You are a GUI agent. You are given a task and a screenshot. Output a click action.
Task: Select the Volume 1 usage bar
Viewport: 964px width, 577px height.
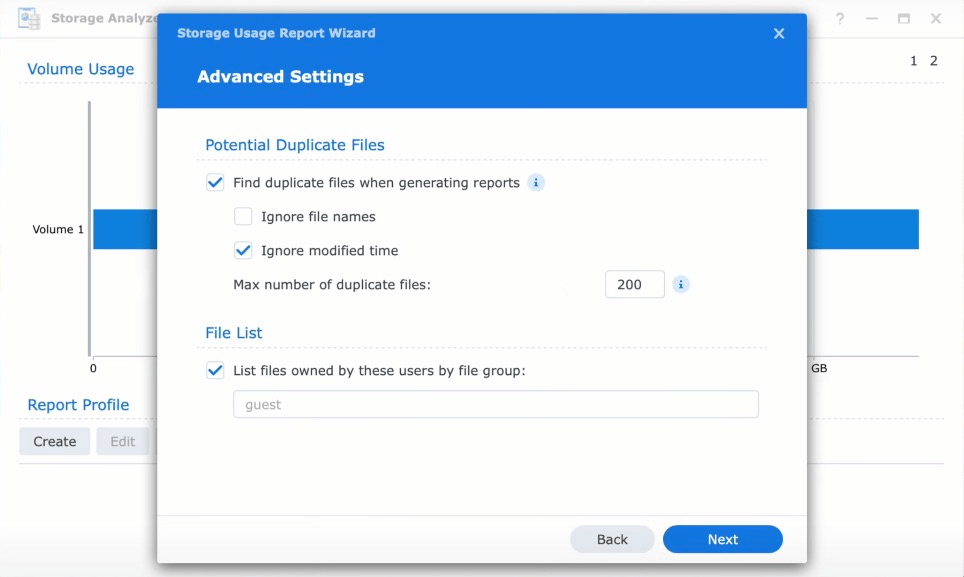[x=862, y=229]
